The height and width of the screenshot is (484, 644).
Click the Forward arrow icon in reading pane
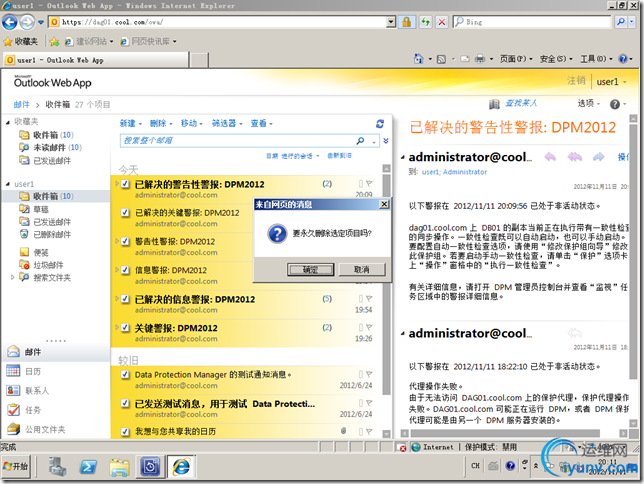[598, 157]
